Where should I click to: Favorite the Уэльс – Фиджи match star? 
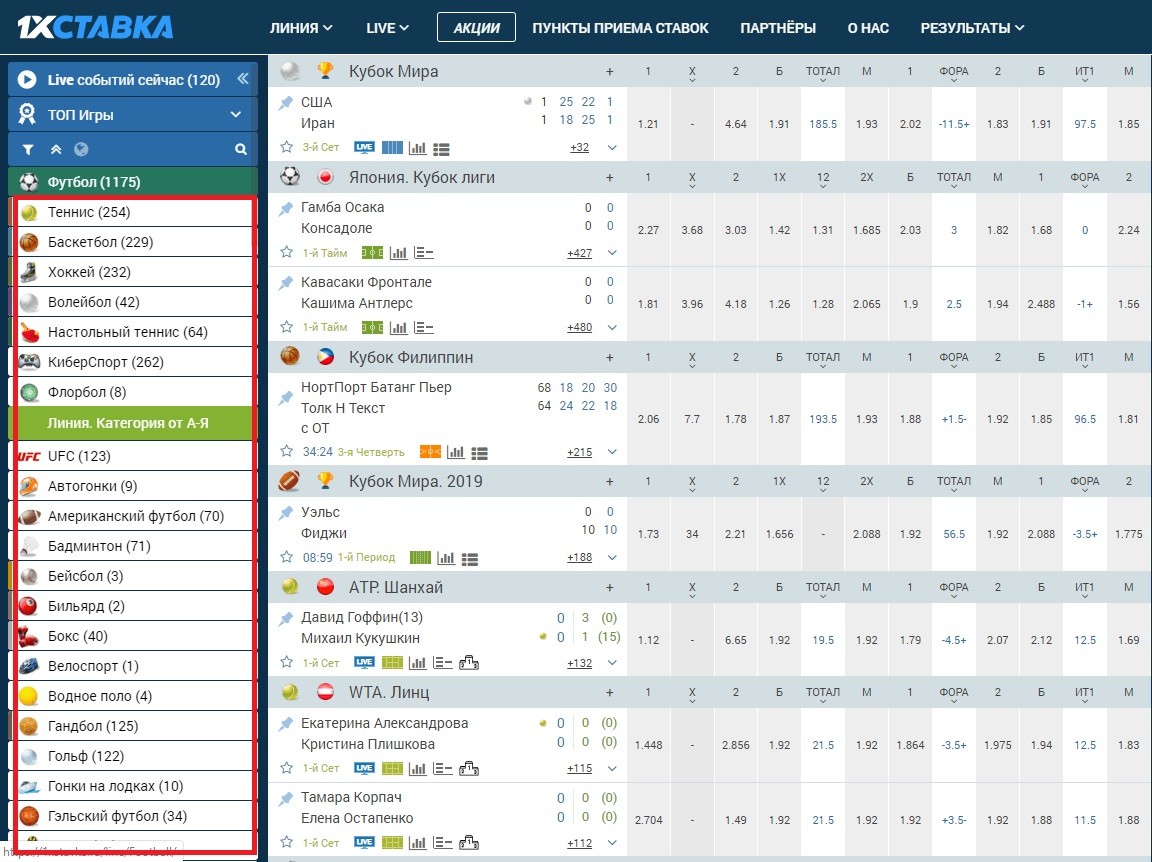(x=287, y=557)
